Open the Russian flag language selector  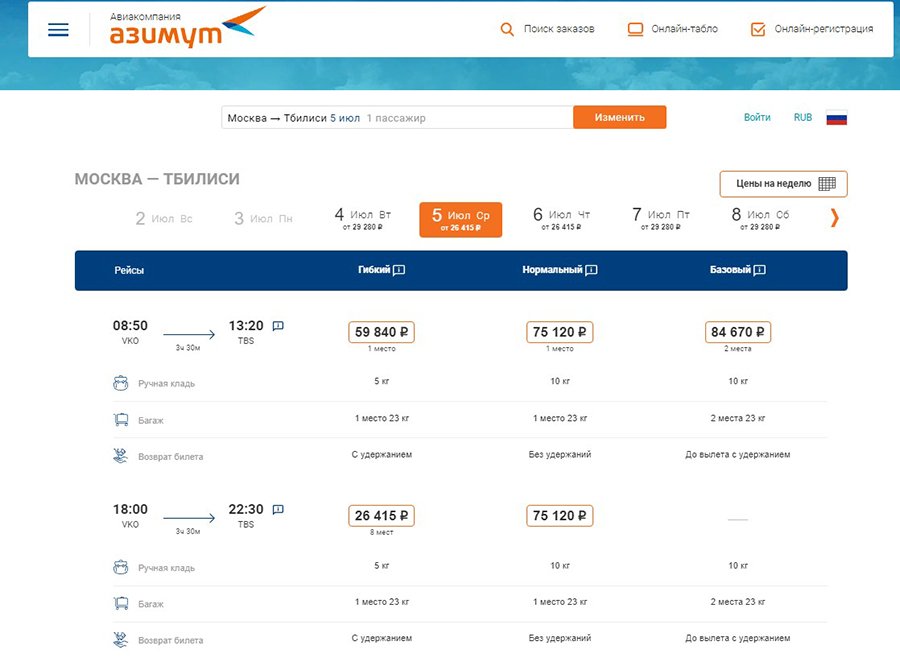click(x=836, y=118)
